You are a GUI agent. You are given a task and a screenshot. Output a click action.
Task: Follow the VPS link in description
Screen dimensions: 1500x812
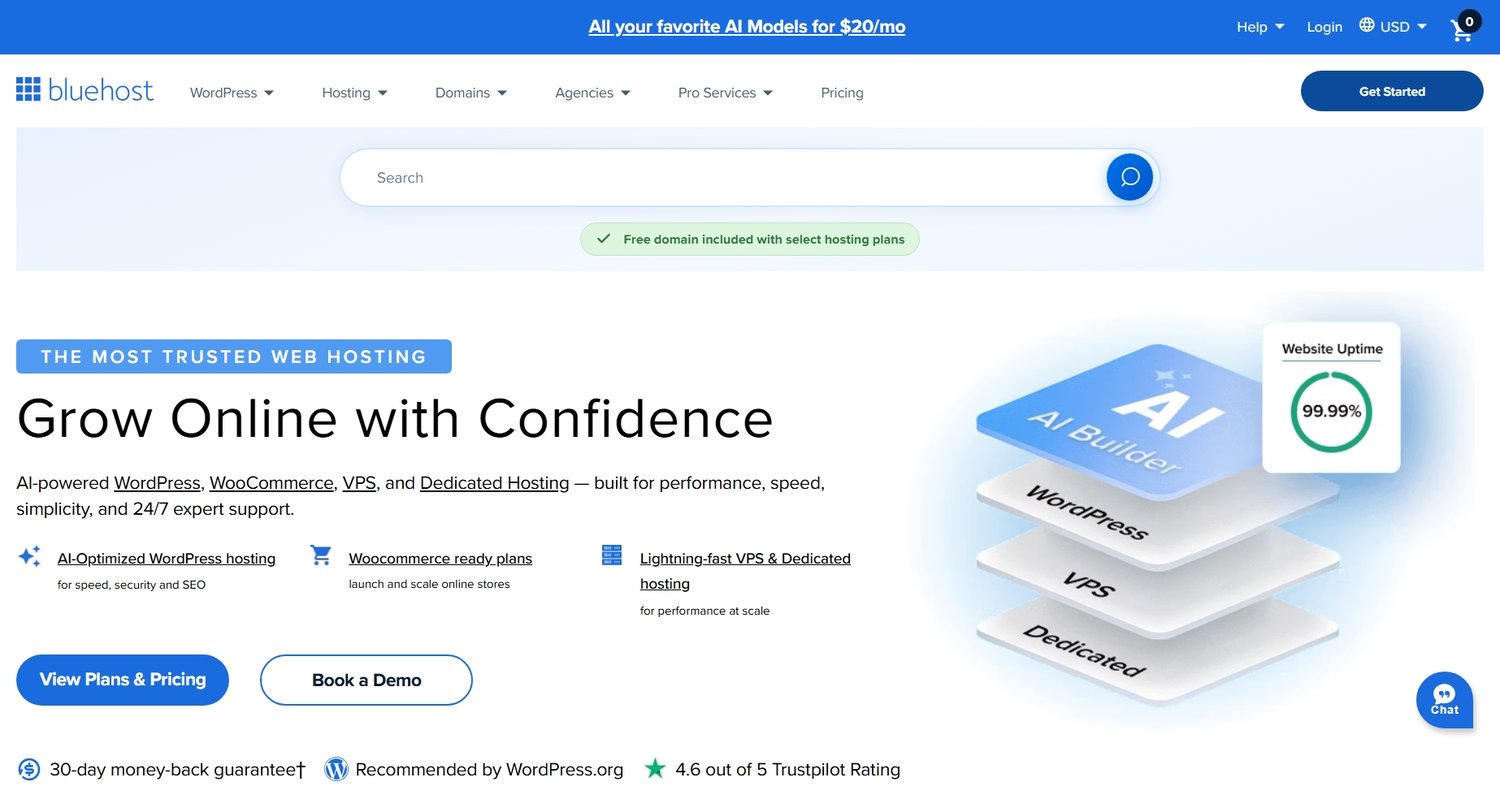(x=359, y=483)
